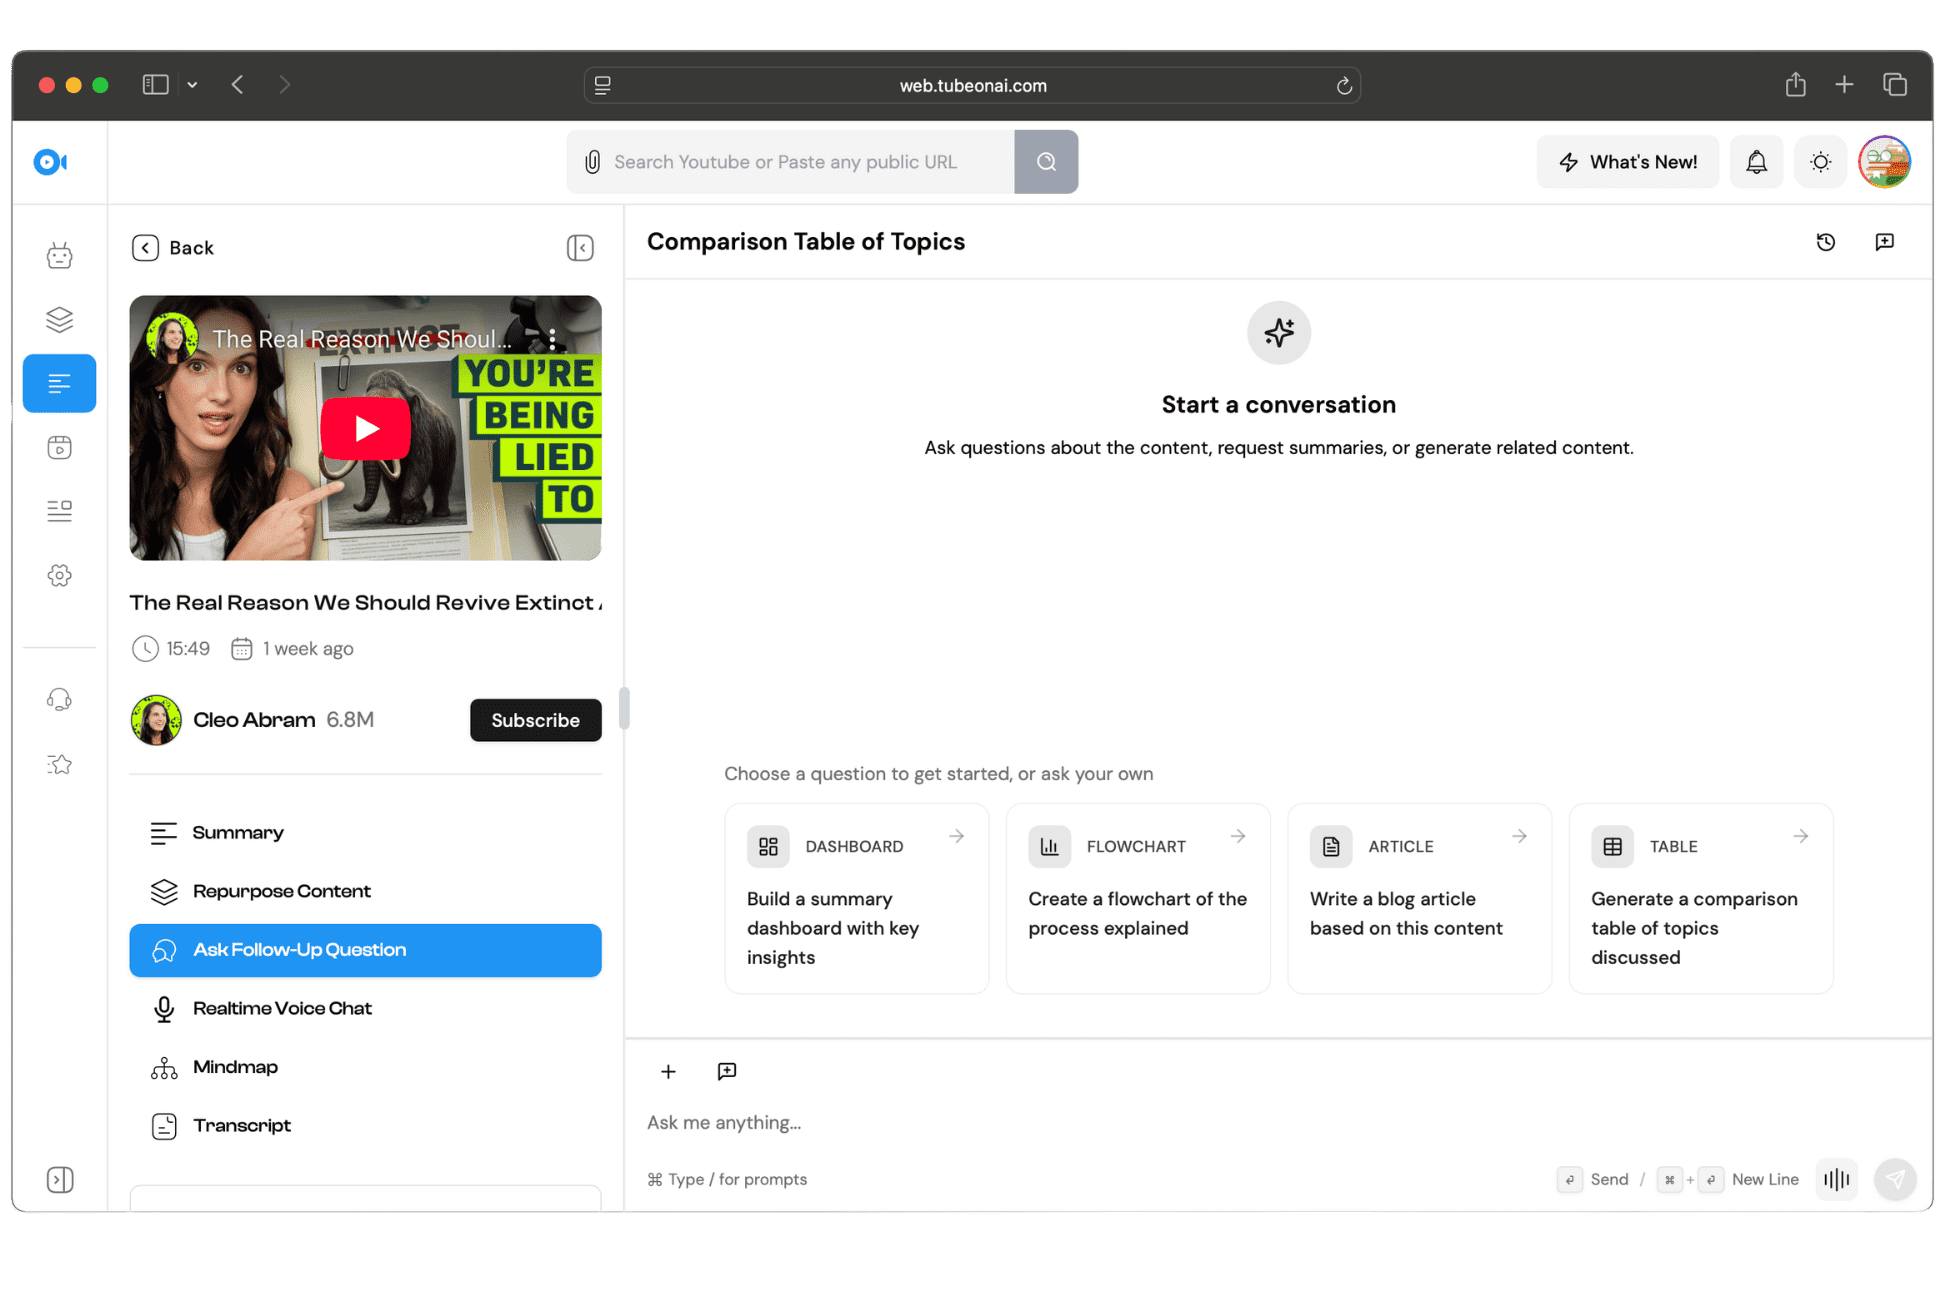
Task: Open the settings gear sidebar icon
Action: pyautogui.click(x=59, y=575)
